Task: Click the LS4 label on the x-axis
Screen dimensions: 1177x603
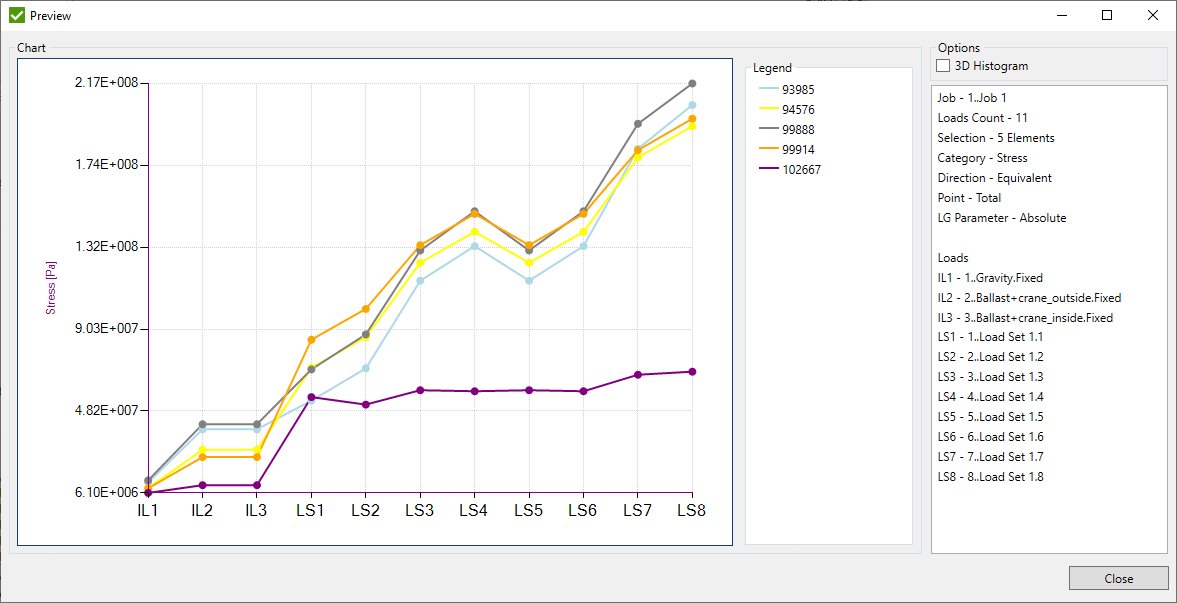Action: click(473, 511)
